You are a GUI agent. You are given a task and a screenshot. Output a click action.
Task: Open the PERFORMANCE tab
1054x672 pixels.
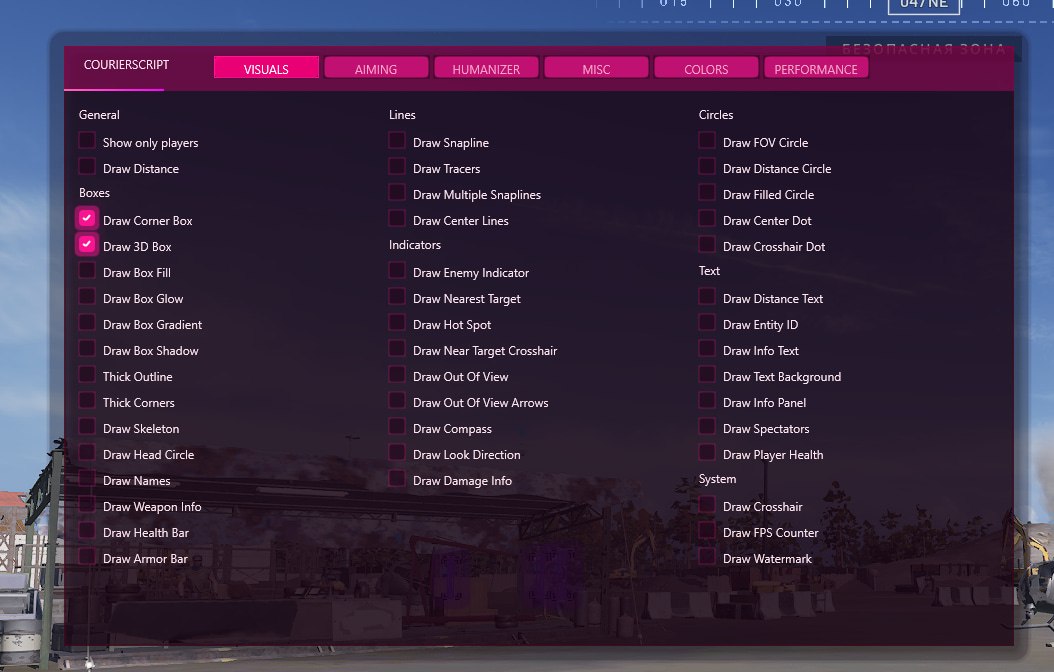(815, 68)
